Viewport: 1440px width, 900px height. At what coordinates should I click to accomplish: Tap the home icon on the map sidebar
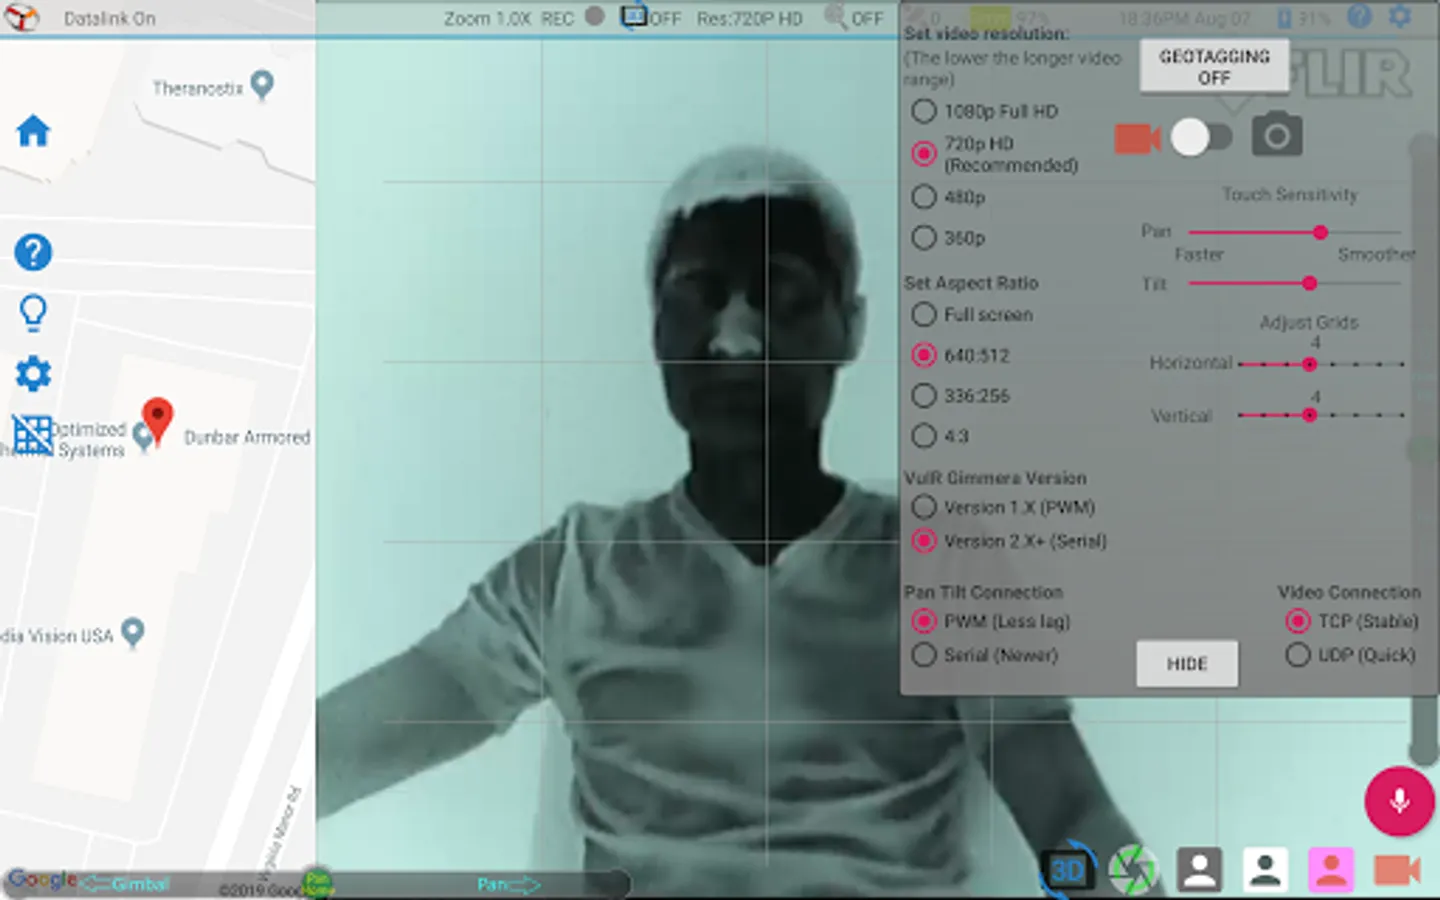(x=33, y=131)
